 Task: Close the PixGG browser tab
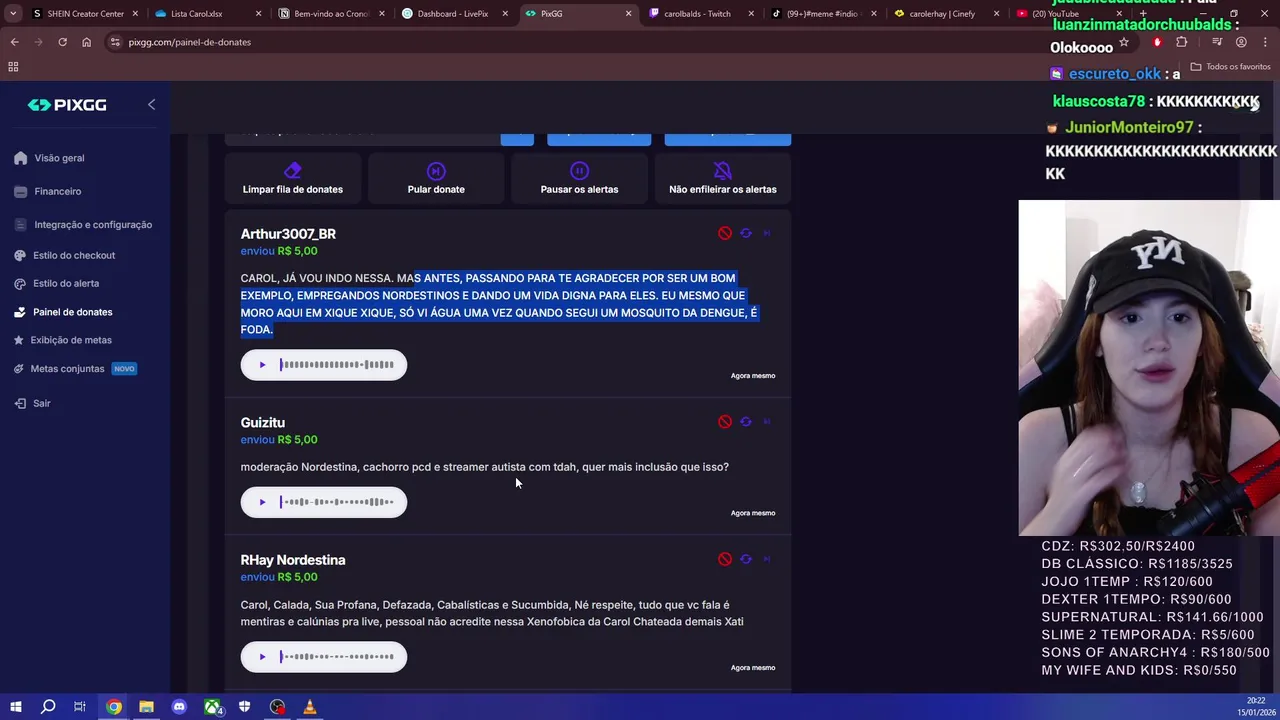coord(628,14)
